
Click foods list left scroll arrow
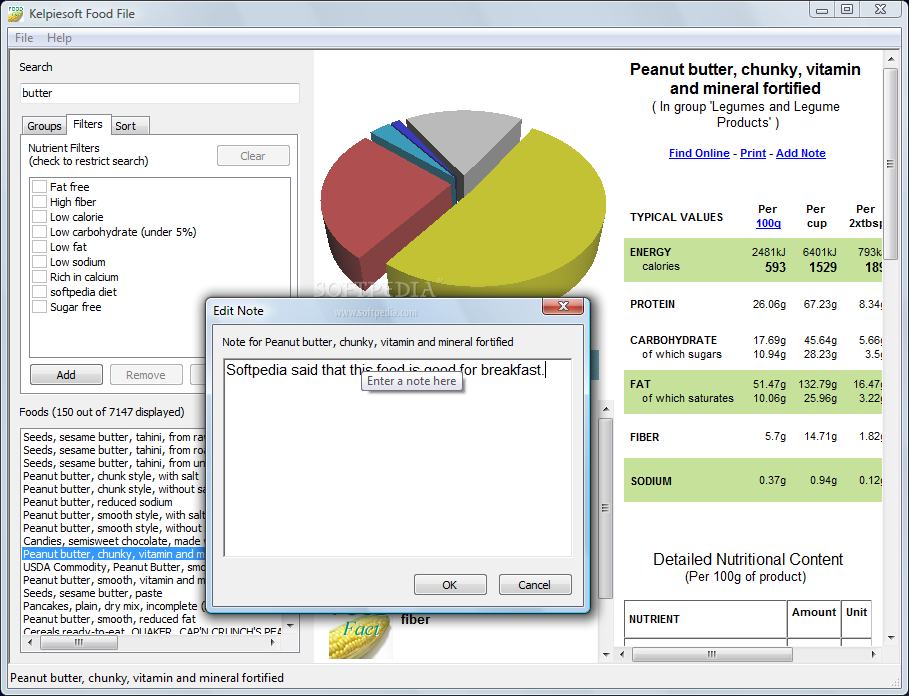(x=30, y=643)
